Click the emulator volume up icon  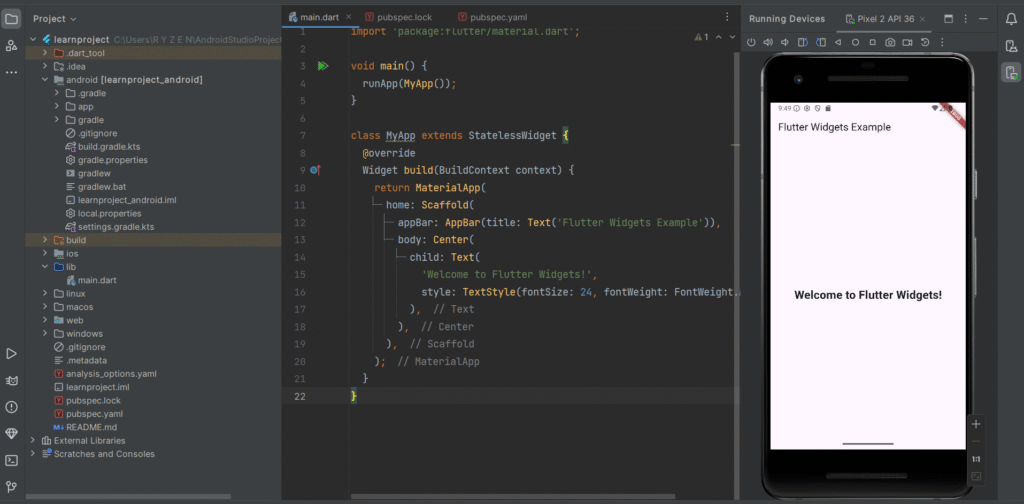[x=767, y=42]
